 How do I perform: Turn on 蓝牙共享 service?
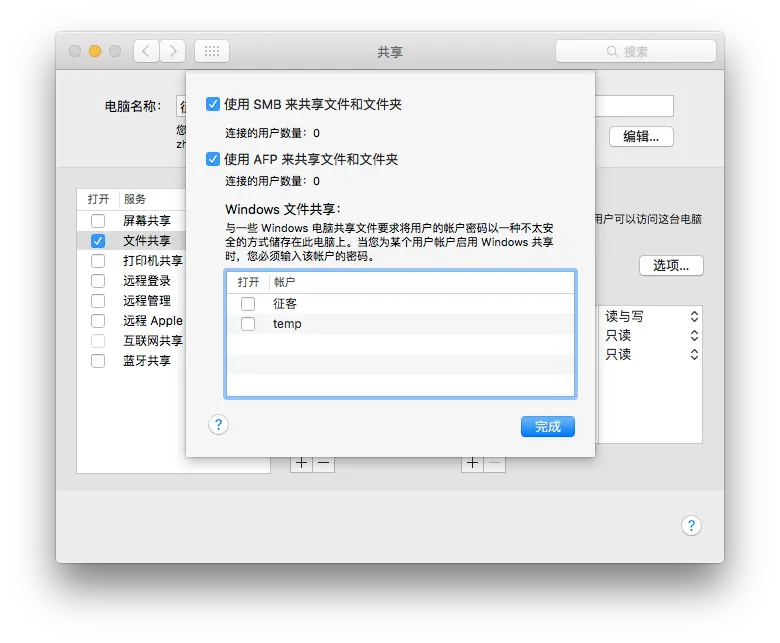[98, 361]
